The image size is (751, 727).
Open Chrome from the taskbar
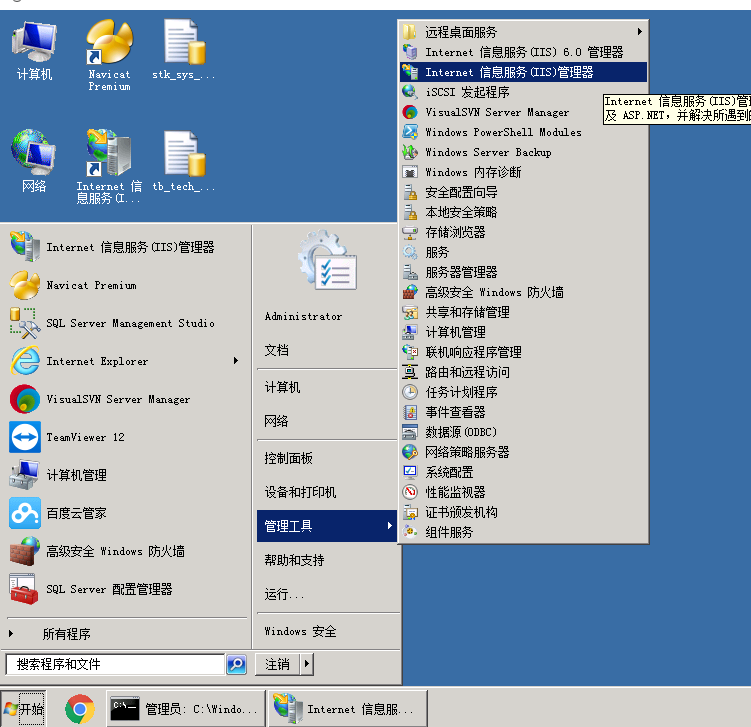(80, 709)
